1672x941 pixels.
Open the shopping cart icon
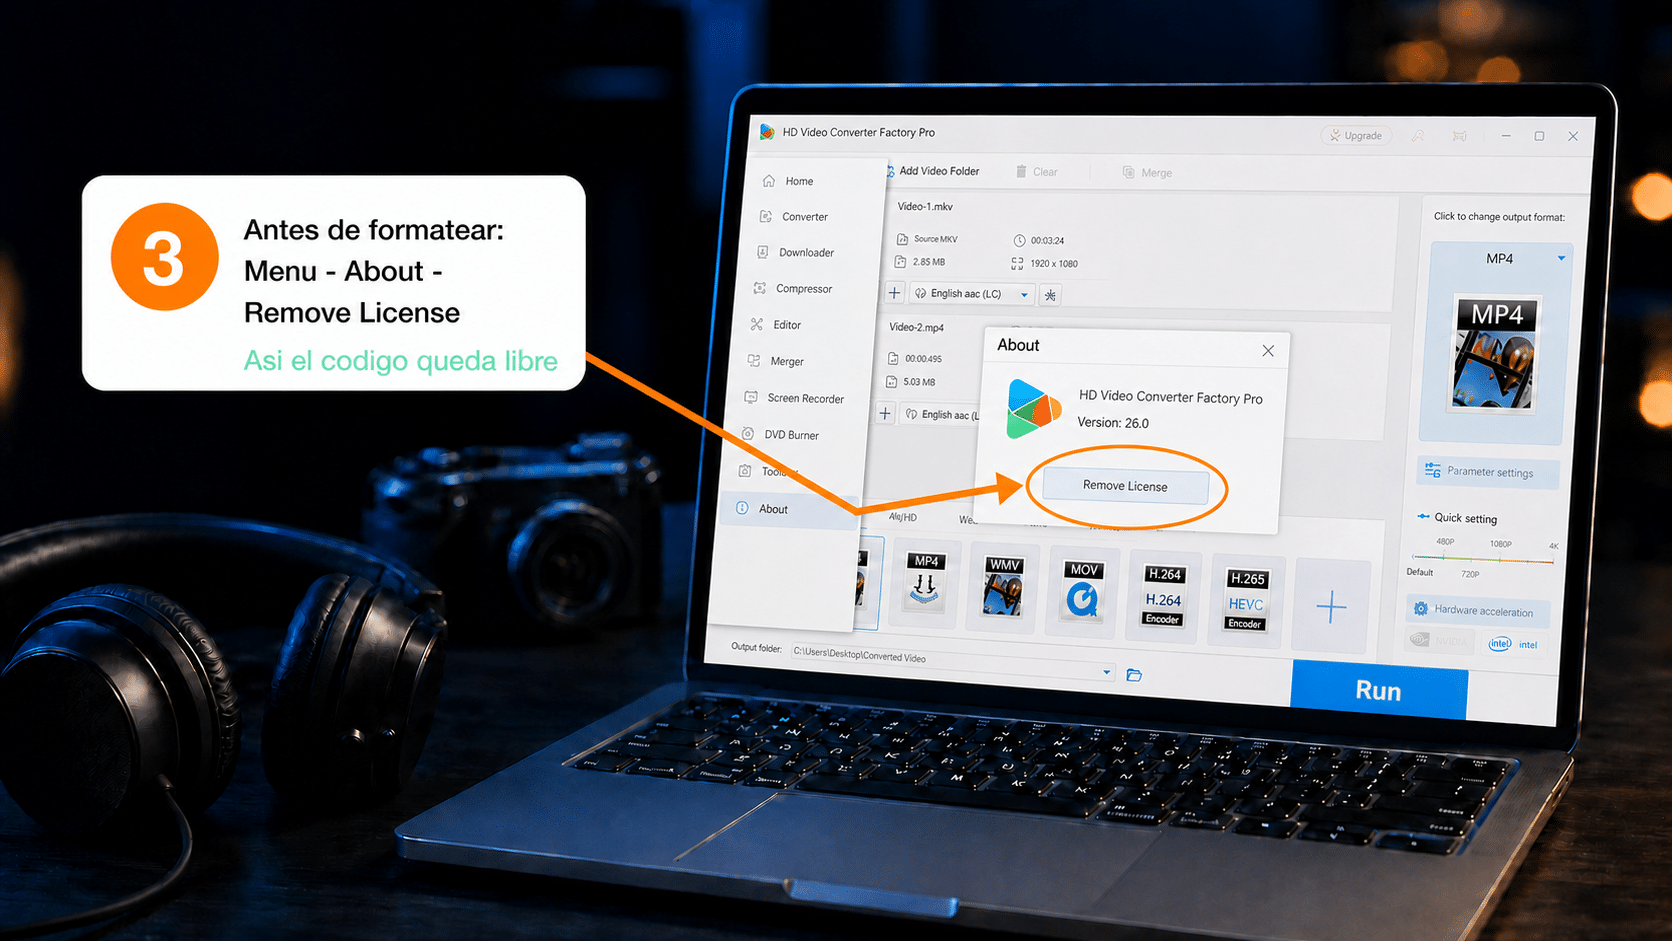(1460, 136)
